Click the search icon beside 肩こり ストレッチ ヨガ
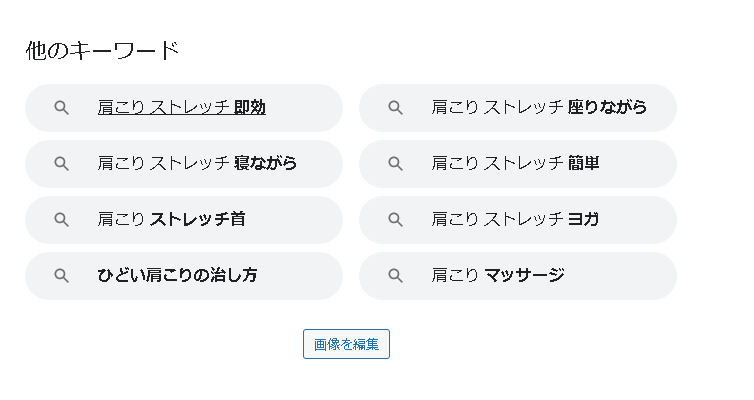Screen dimensions: 754x400 coord(396,220)
